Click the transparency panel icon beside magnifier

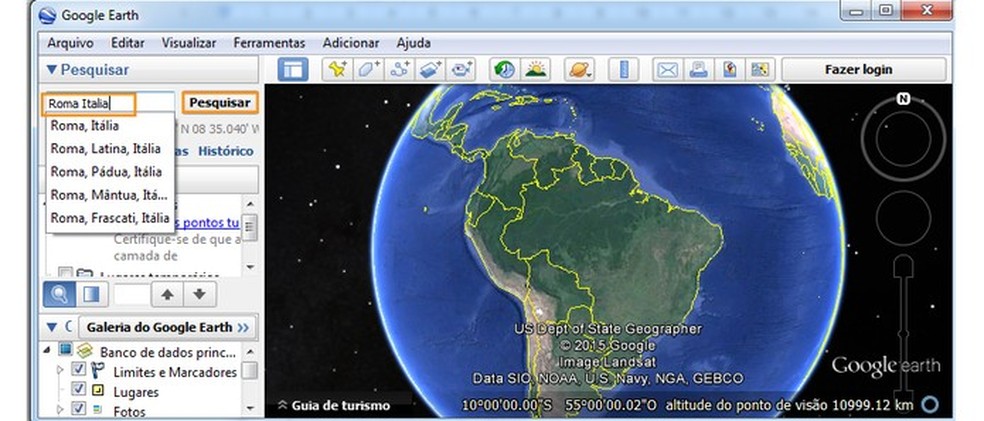[92, 294]
